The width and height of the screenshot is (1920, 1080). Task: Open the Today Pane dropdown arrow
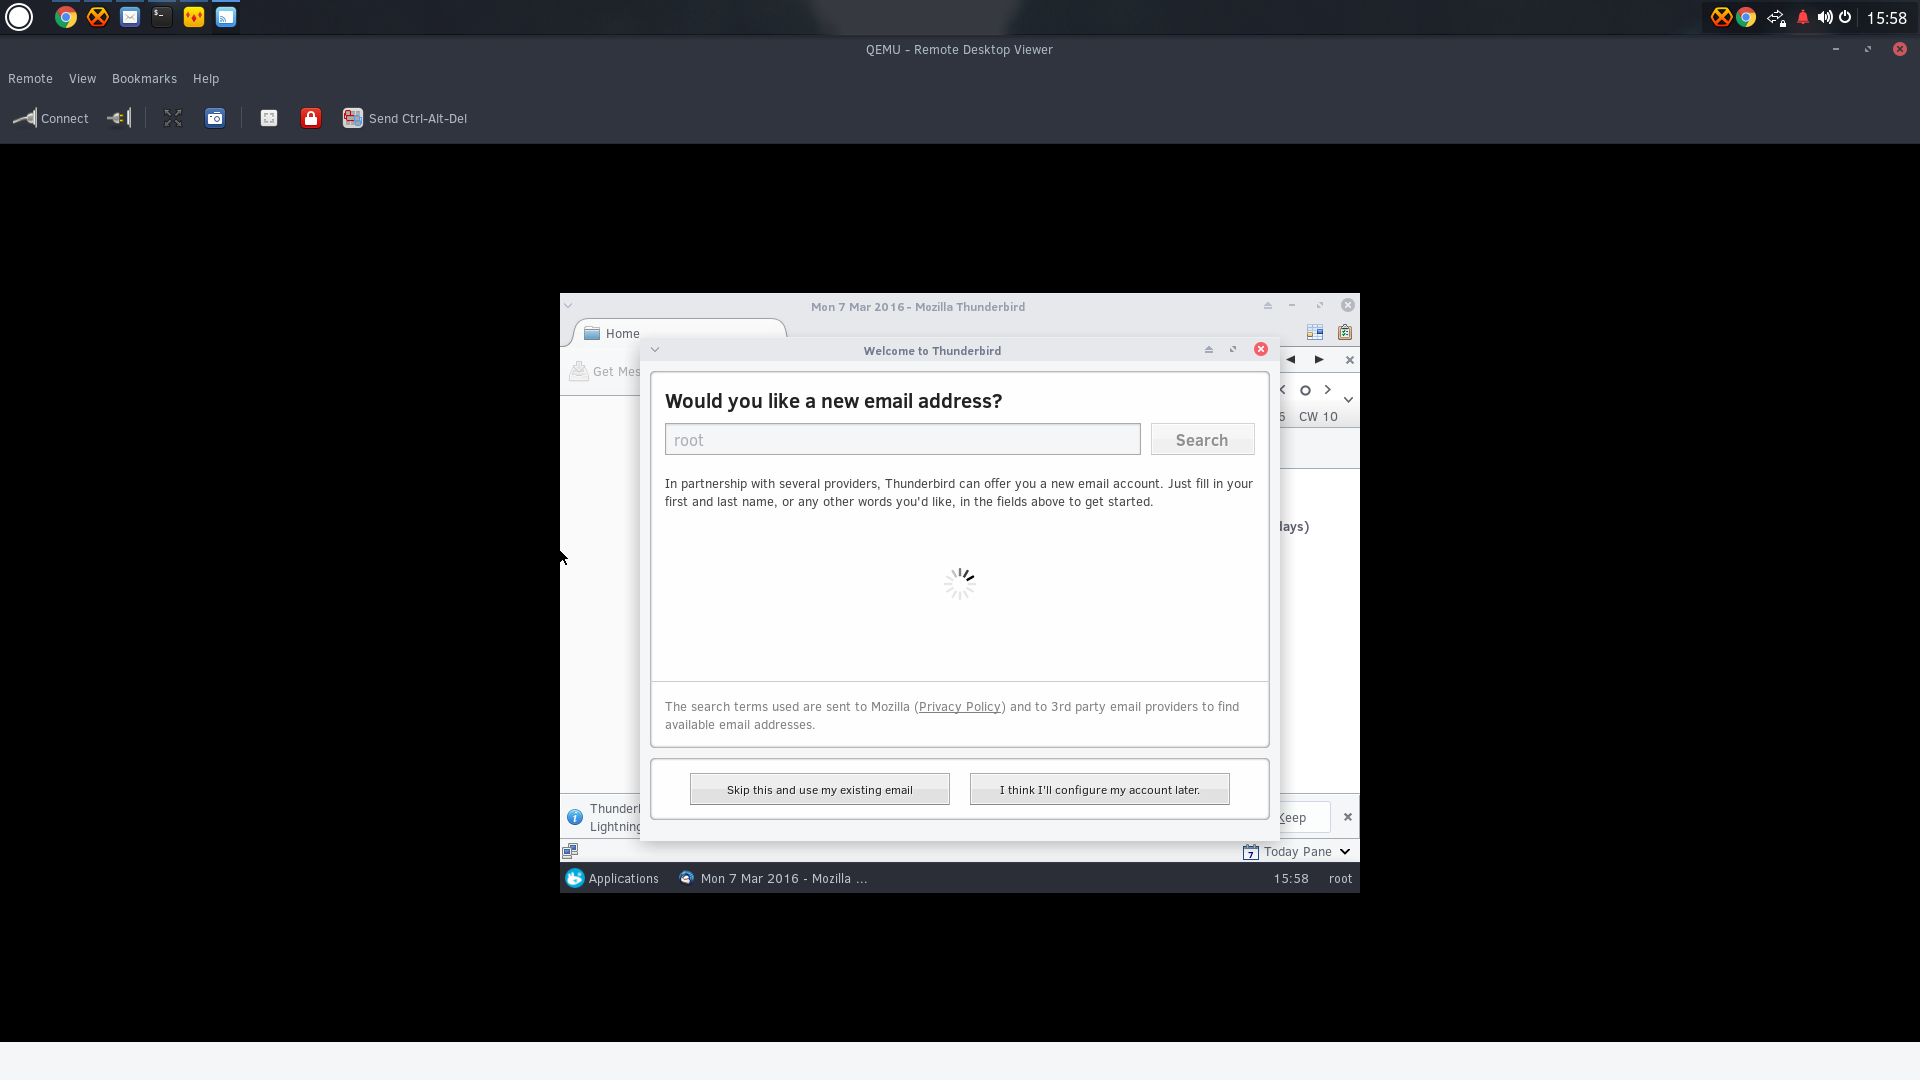tap(1345, 852)
